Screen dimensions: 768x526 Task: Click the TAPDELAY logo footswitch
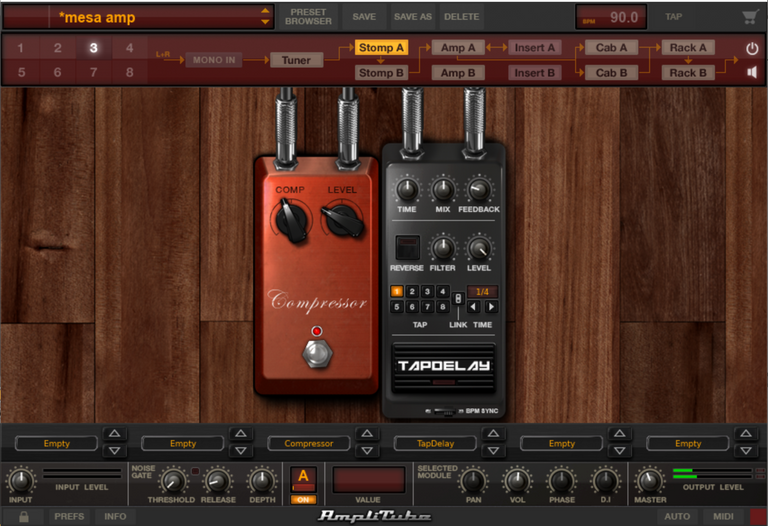pos(444,367)
